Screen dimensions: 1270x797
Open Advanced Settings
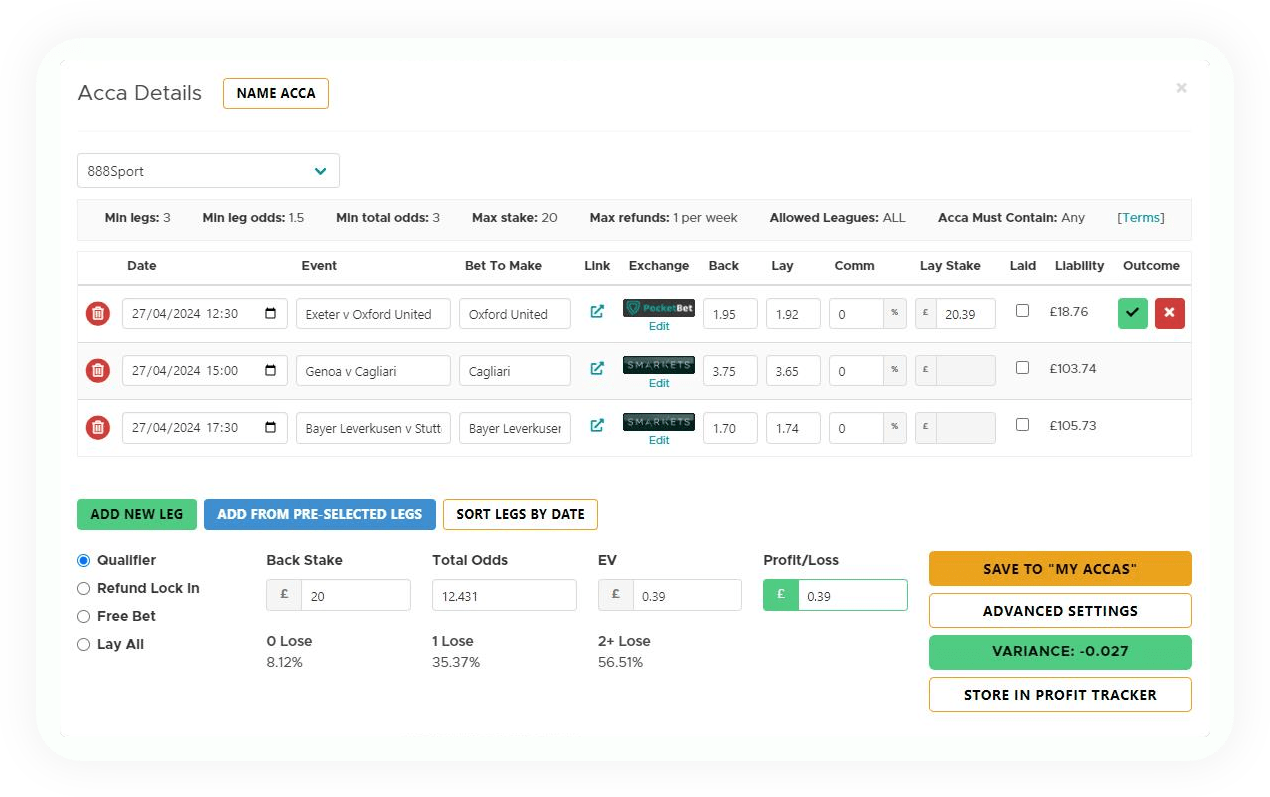click(1060, 610)
